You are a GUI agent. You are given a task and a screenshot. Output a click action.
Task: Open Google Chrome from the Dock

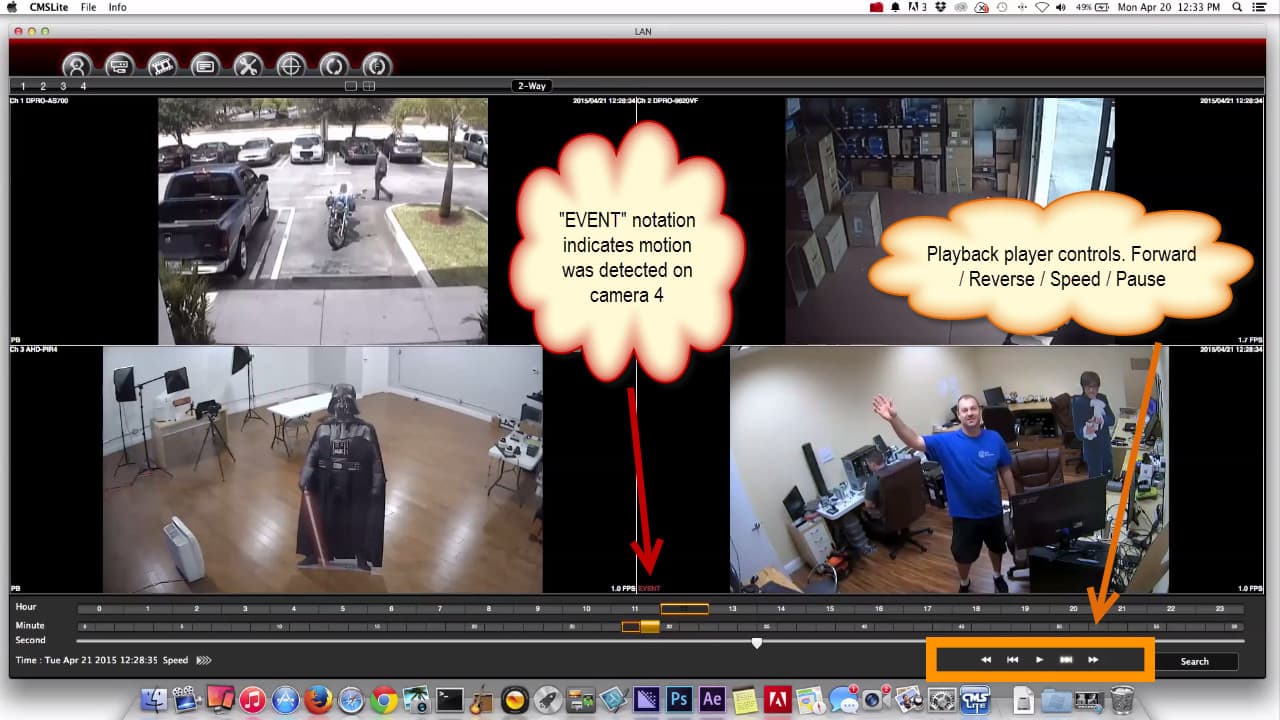pyautogui.click(x=384, y=698)
